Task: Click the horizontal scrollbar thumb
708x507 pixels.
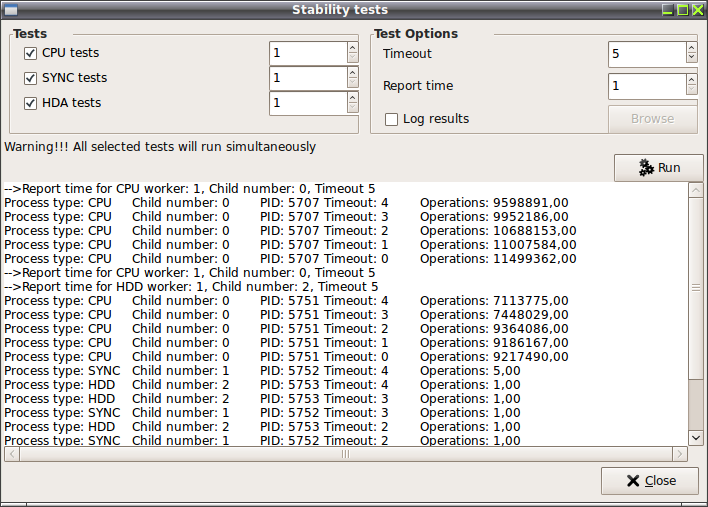Action: (346, 454)
